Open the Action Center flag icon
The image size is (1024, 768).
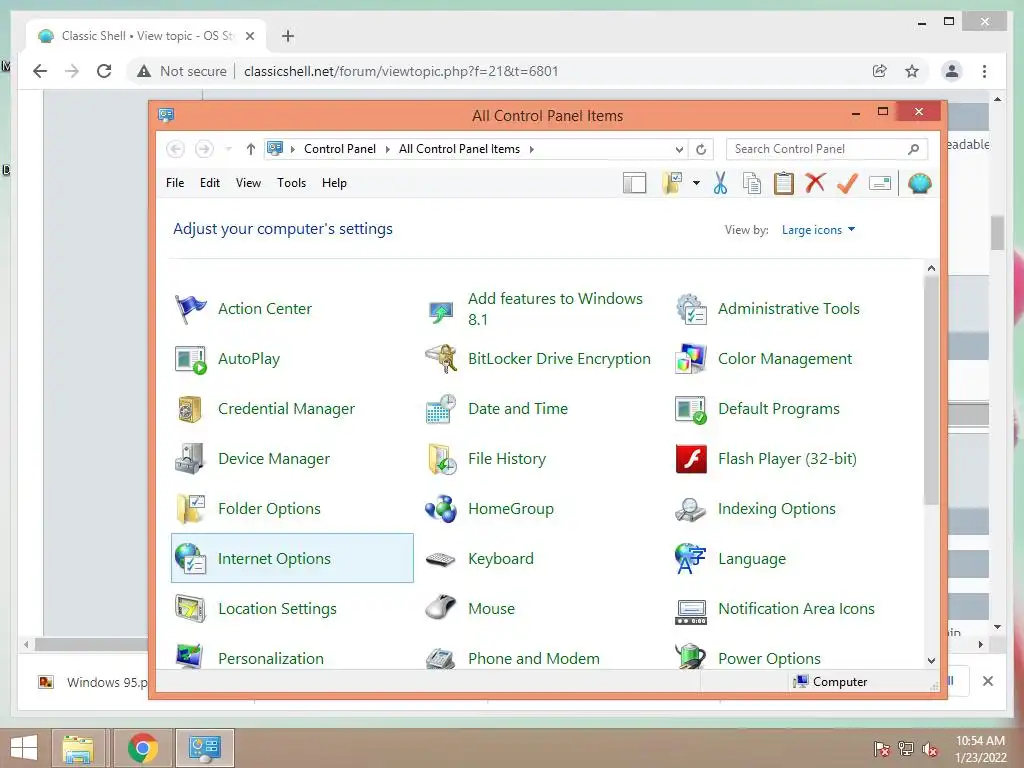point(190,309)
